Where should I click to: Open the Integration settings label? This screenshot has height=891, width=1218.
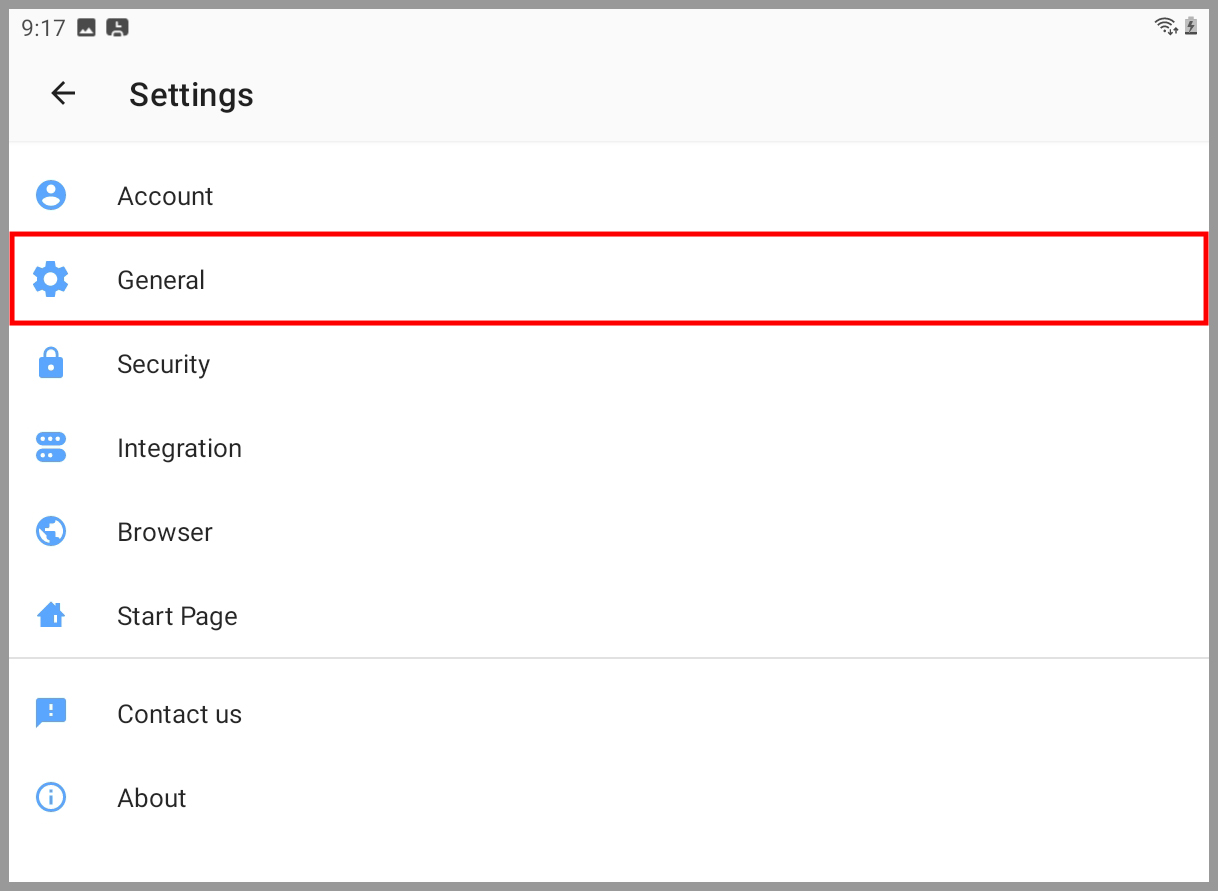click(x=180, y=448)
